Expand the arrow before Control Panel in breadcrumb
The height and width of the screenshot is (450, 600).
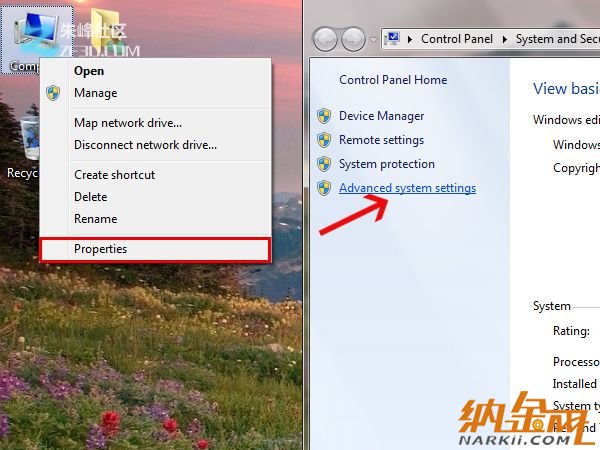click(410, 39)
